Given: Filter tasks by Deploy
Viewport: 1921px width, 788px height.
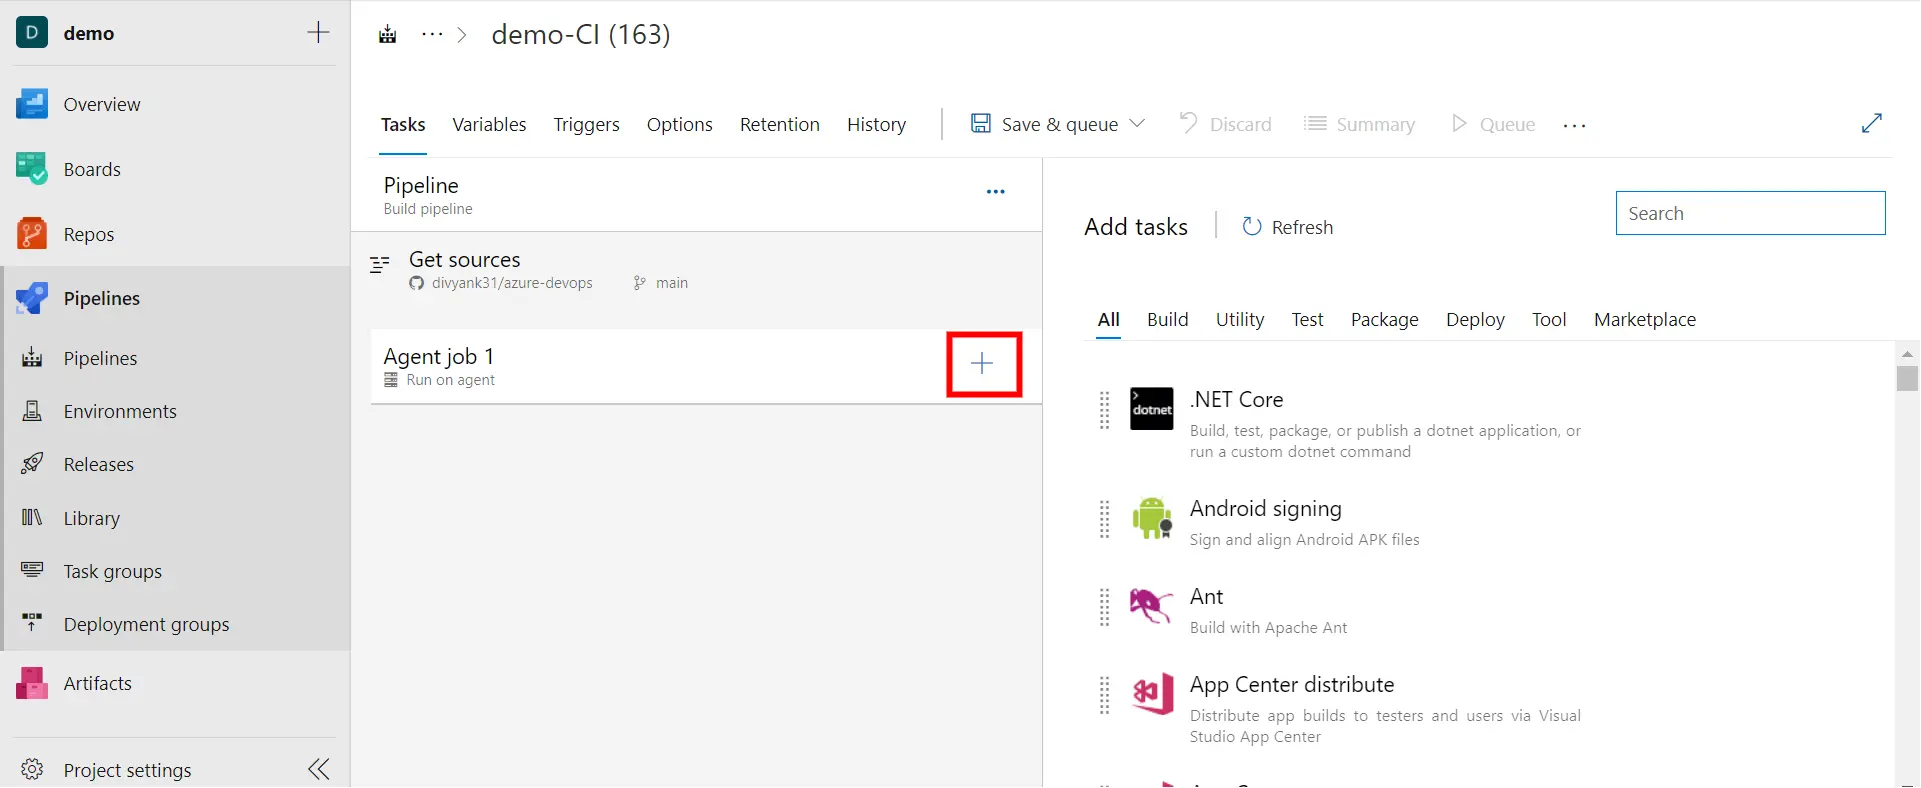Looking at the screenshot, I should 1475,320.
